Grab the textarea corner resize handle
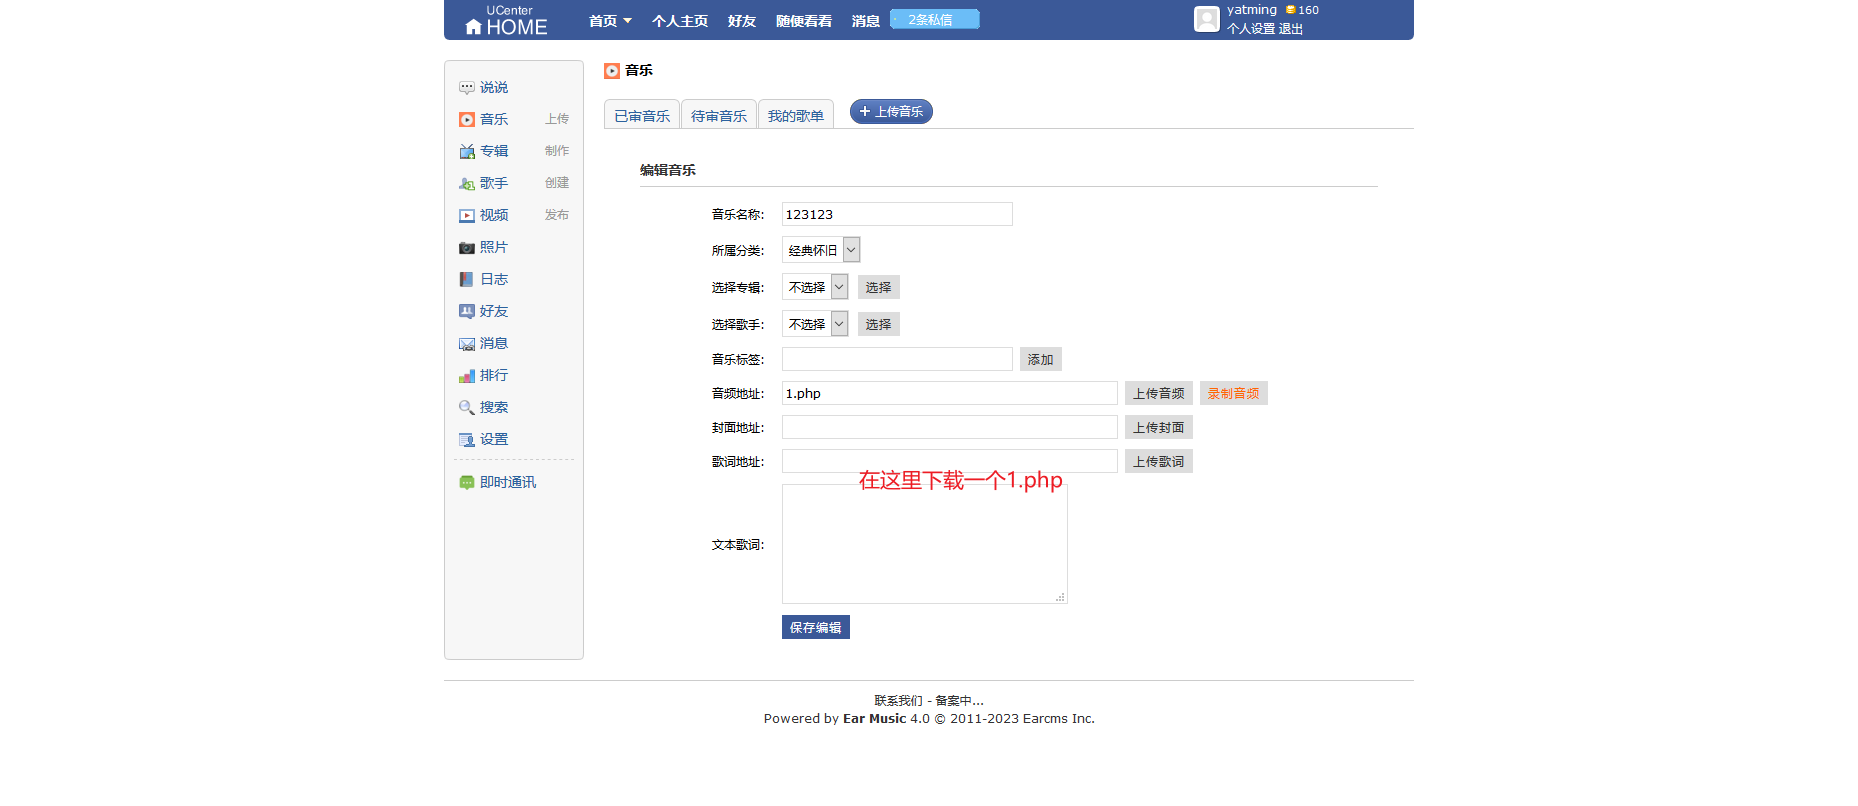The image size is (1858, 806). coord(1061,597)
